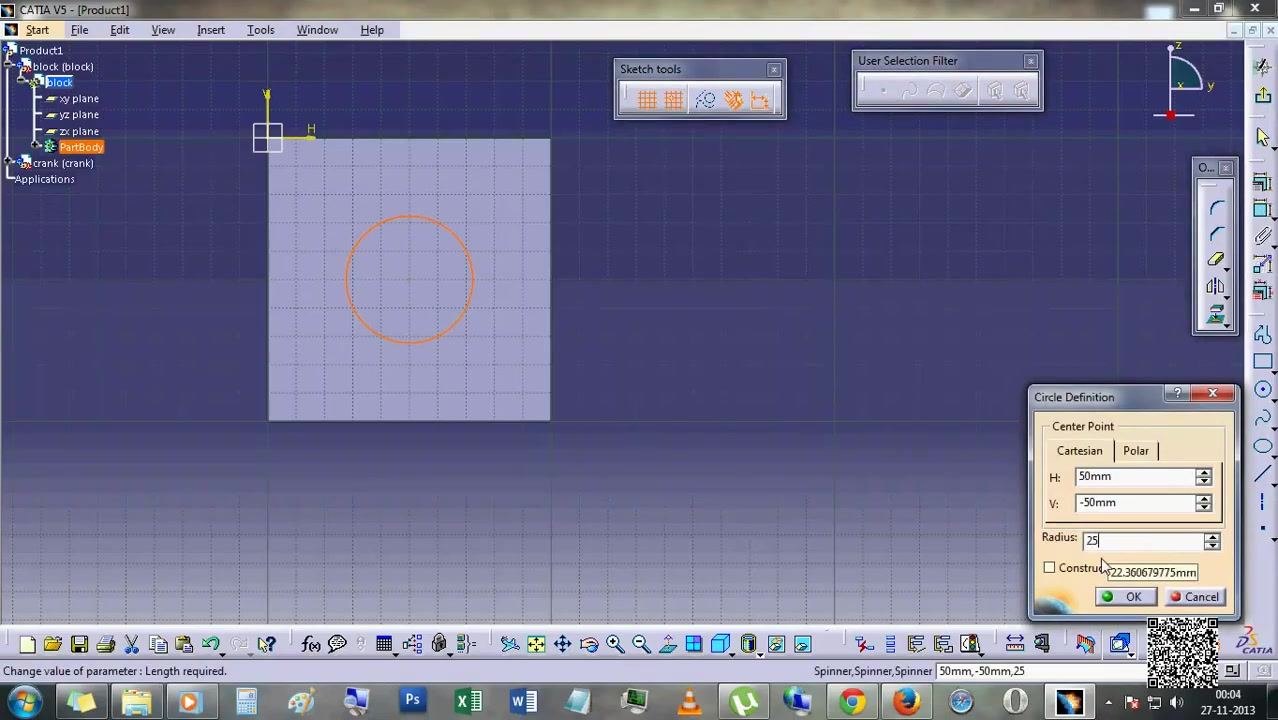This screenshot has width=1278, height=720.
Task: Toggle the Grid icon in Sketch tools
Action: click(x=647, y=100)
